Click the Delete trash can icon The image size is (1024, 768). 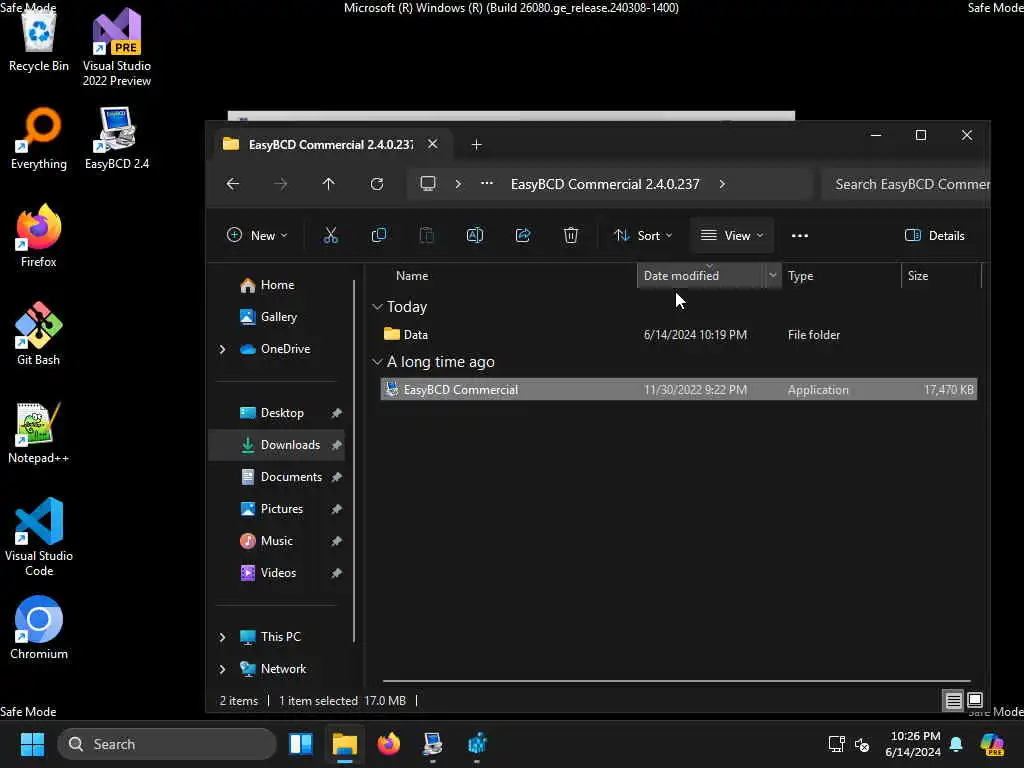point(571,235)
